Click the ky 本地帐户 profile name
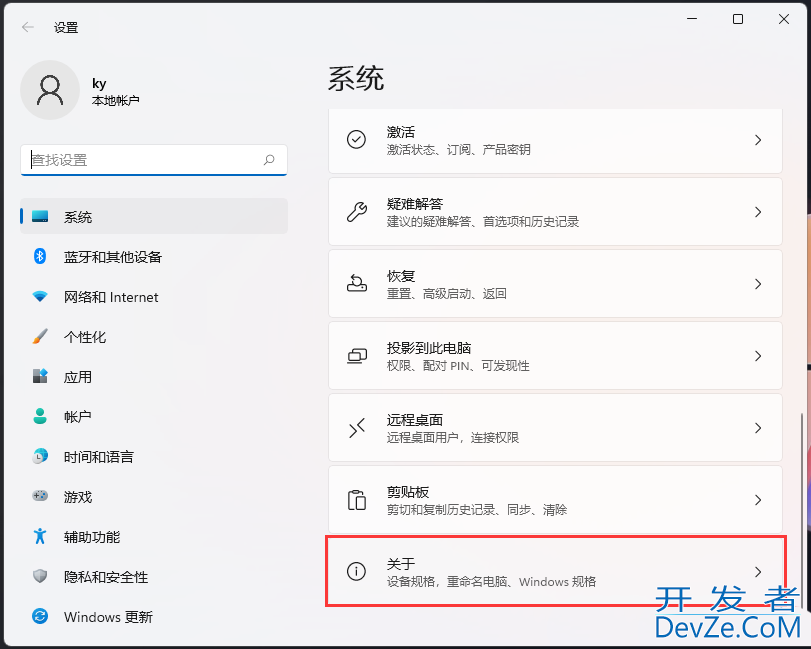 [115, 92]
